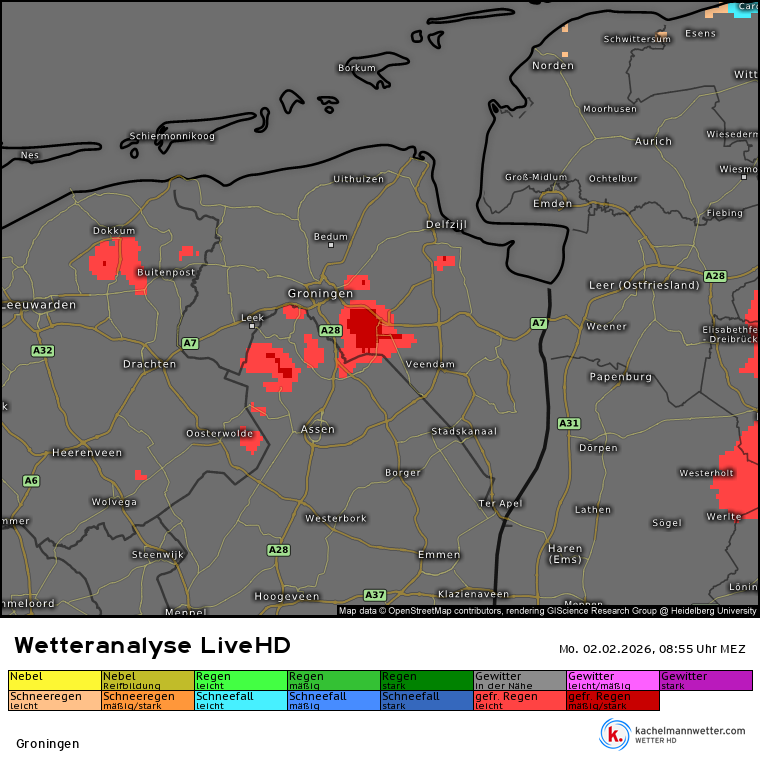Screen dimensions: 760x760
Task: Click the kachelmannwetter.com text
Action: click(690, 731)
